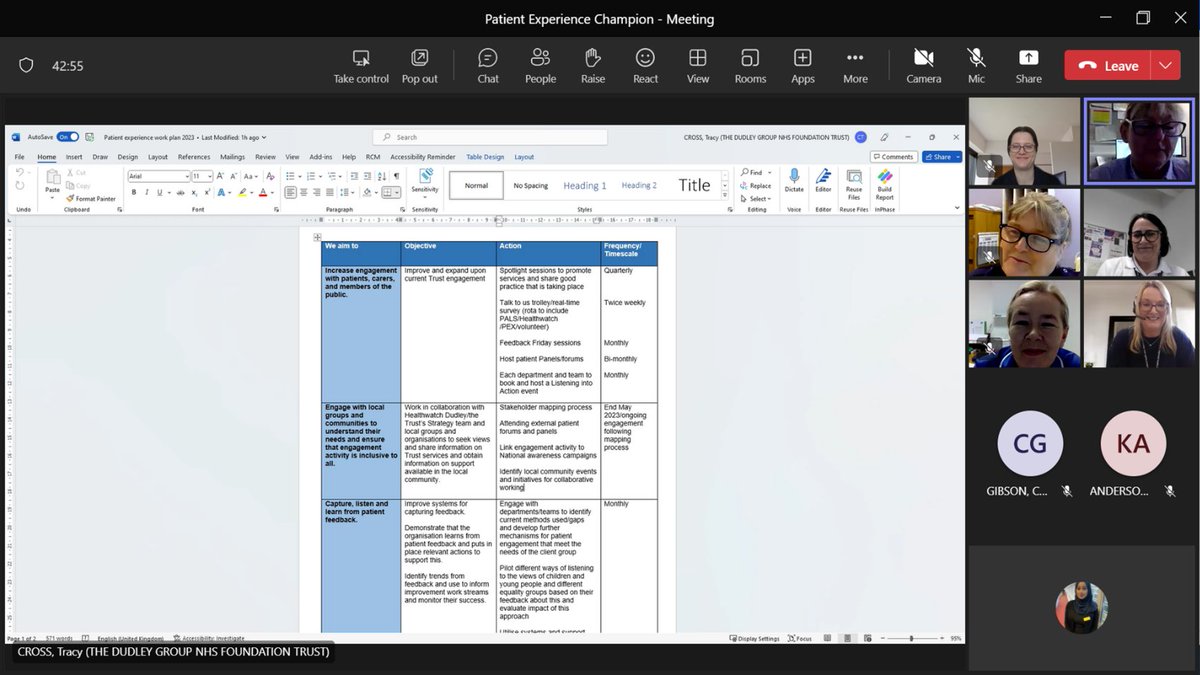Open the File menu in Word
Viewport: 1200px width, 675px height.
click(x=20, y=157)
